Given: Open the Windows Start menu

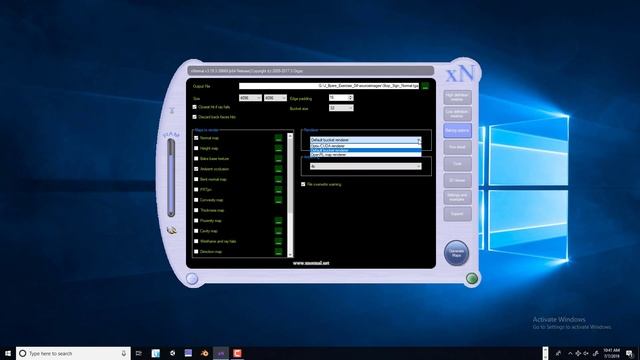Looking at the screenshot, I should (8, 353).
